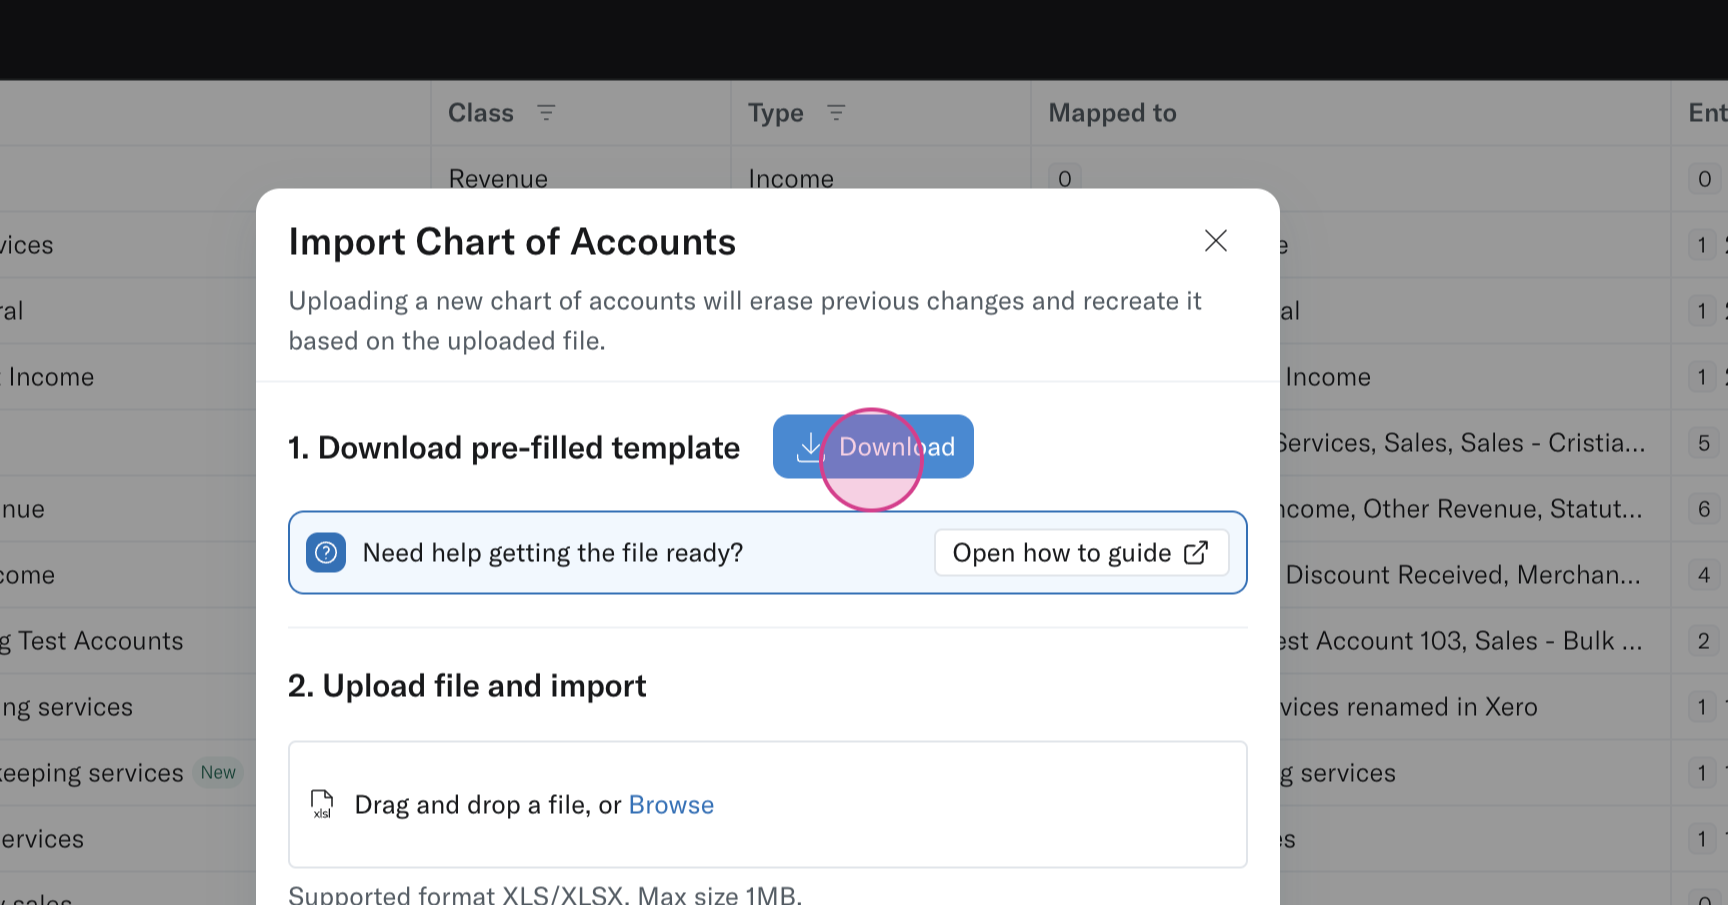Click the Browse link to upload
Image resolution: width=1728 pixels, height=905 pixels.
point(671,805)
